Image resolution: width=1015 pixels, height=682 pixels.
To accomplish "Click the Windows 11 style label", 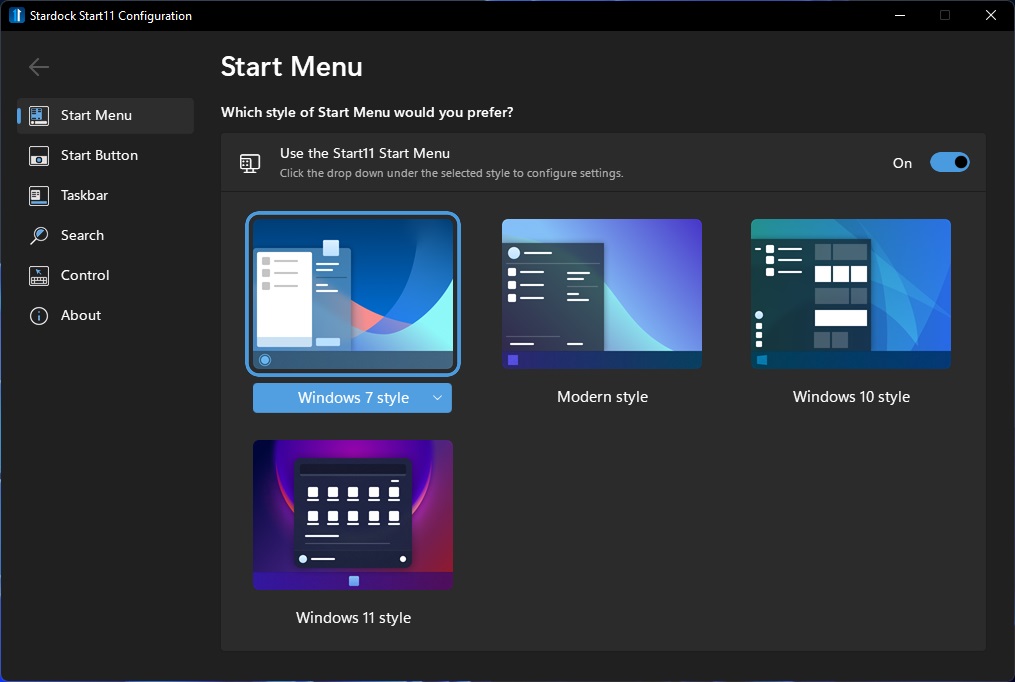I will coord(353,618).
